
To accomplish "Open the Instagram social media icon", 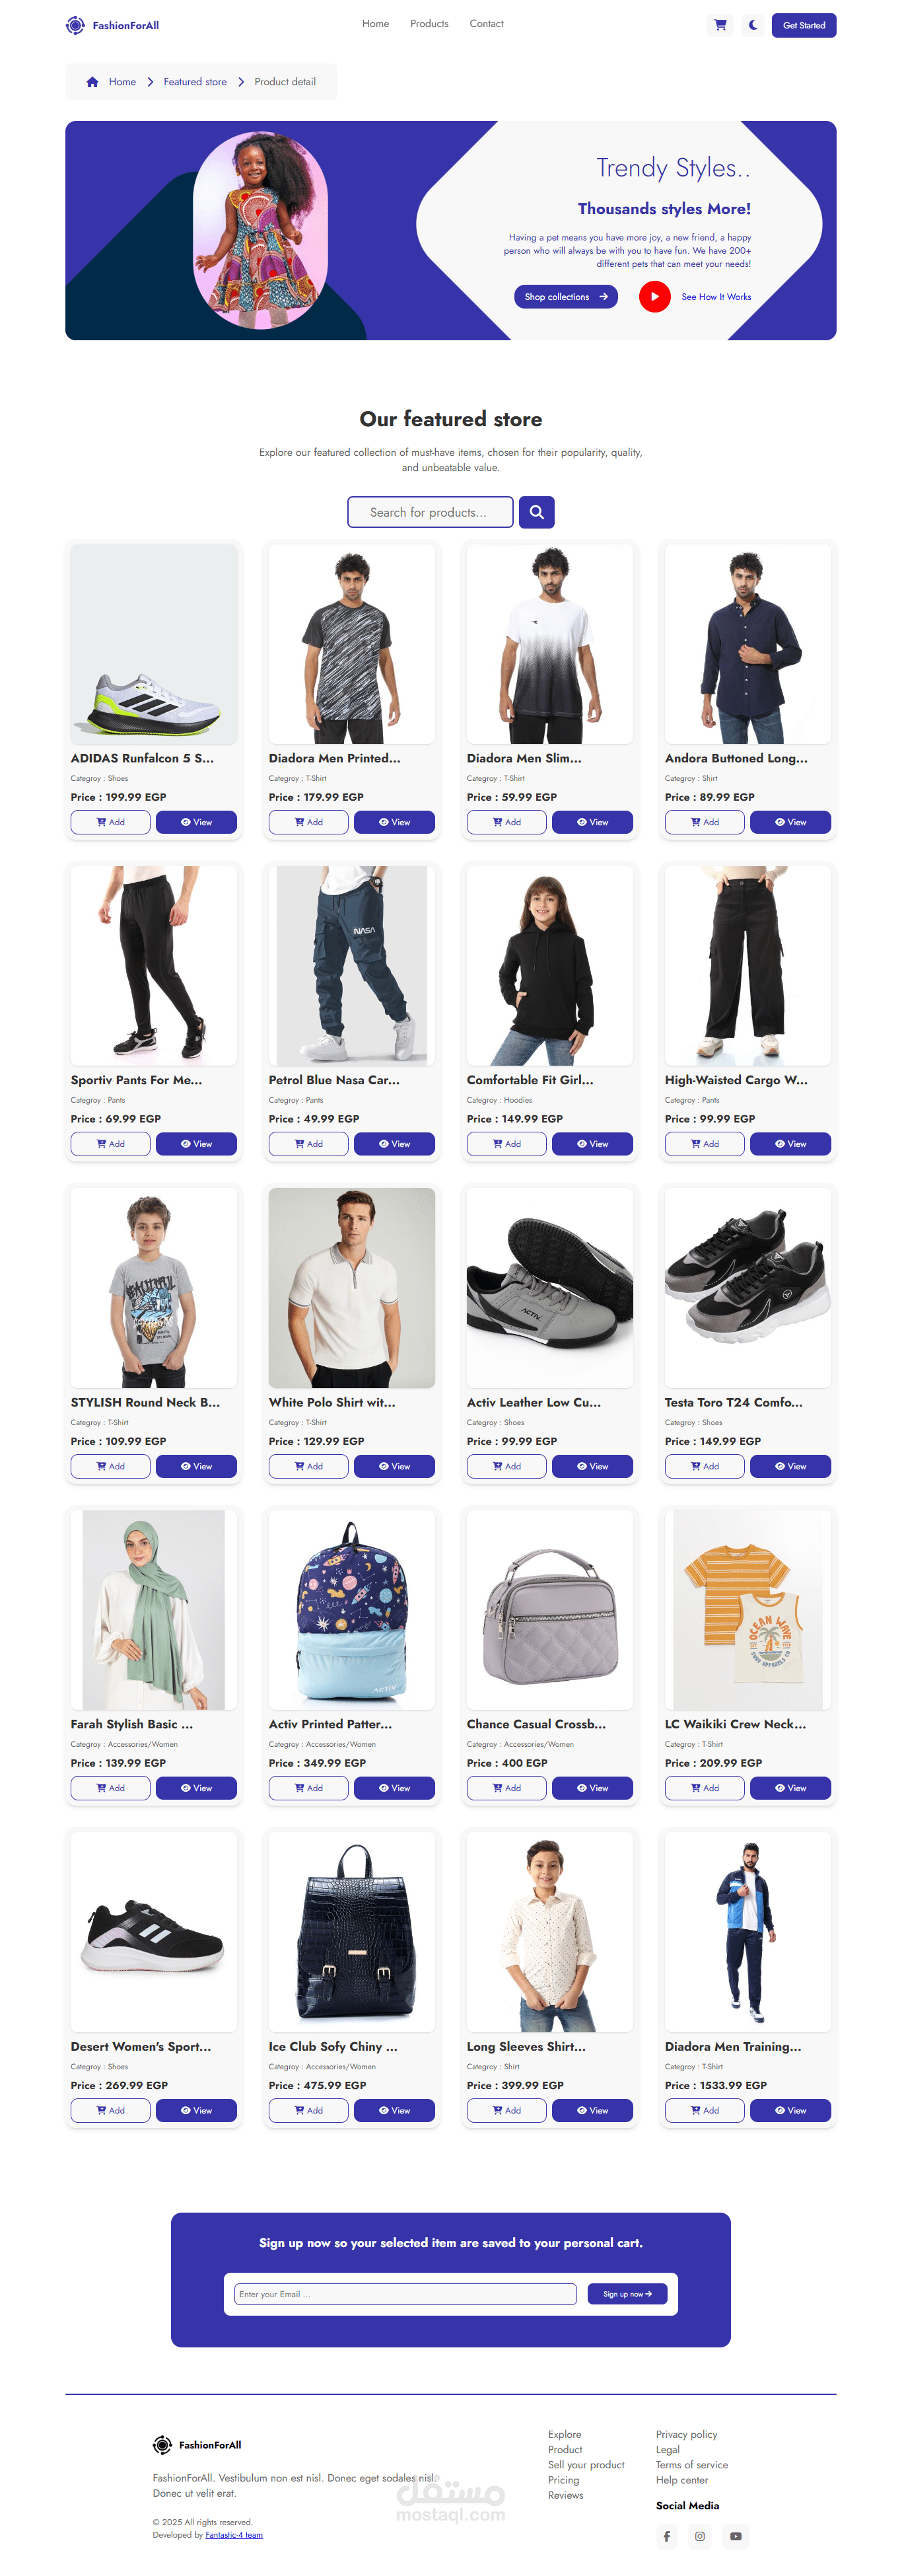I will point(700,2536).
